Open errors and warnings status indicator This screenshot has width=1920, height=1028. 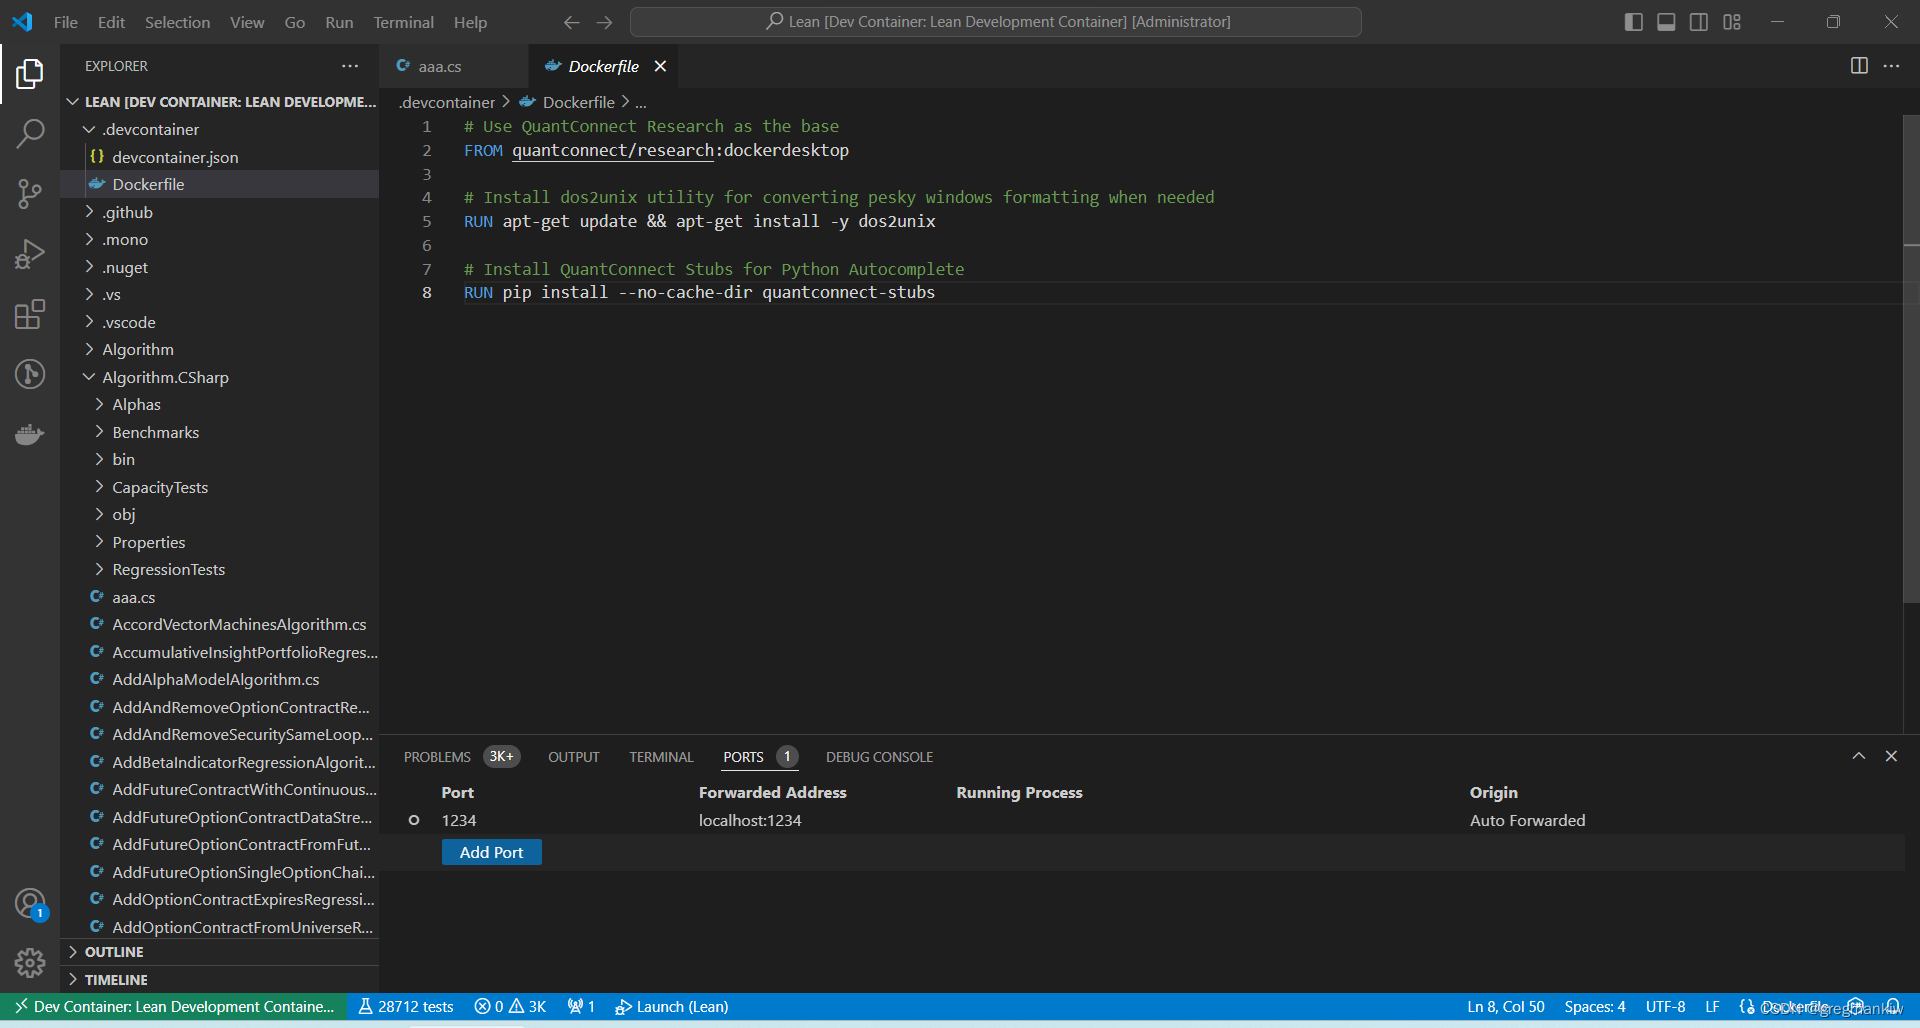pyautogui.click(x=510, y=1007)
